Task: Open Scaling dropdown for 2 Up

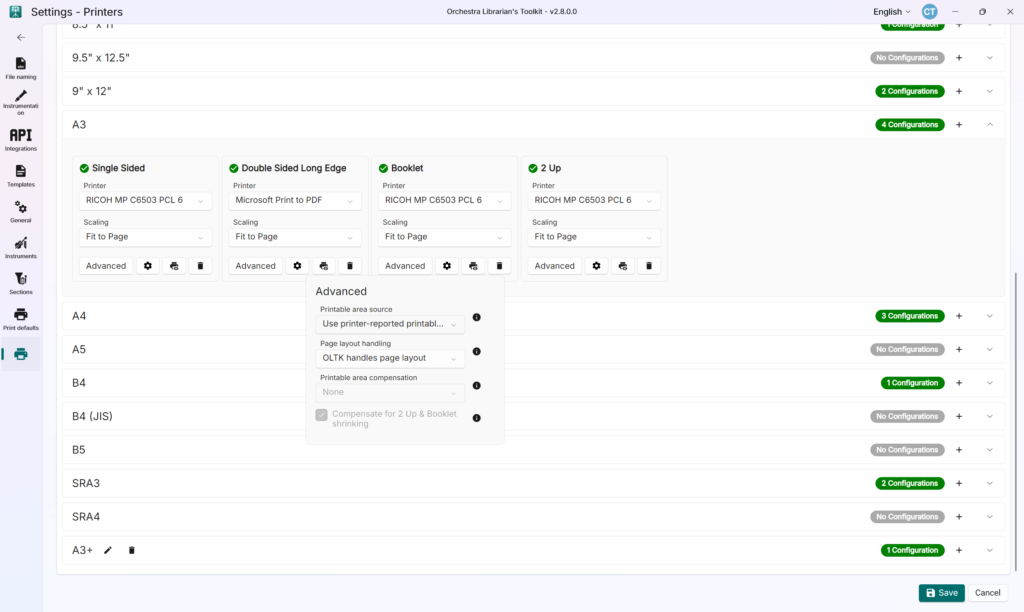Action: 593,237
